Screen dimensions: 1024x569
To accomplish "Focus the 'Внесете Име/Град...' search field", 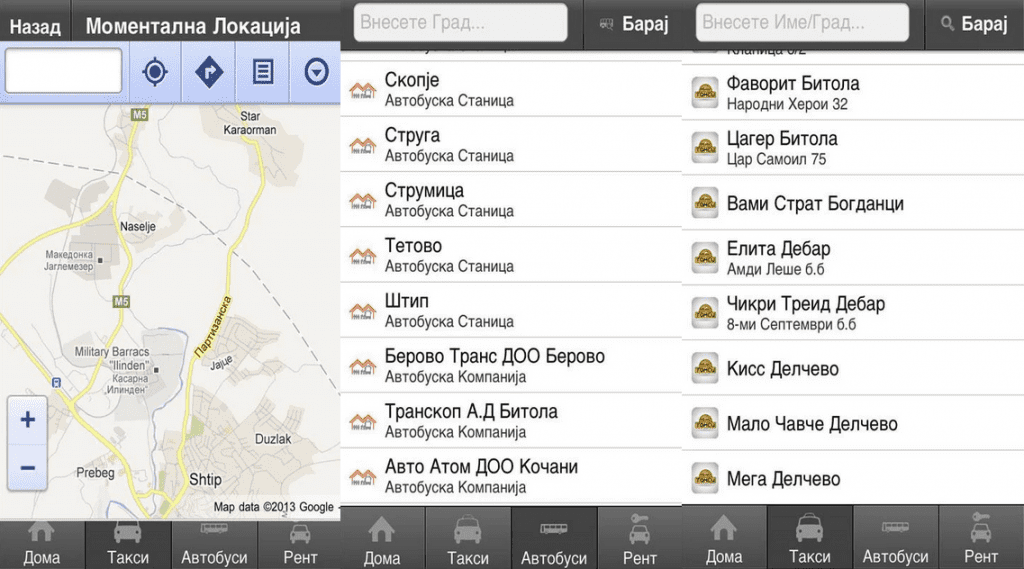I will pyautogui.click(x=803, y=22).
